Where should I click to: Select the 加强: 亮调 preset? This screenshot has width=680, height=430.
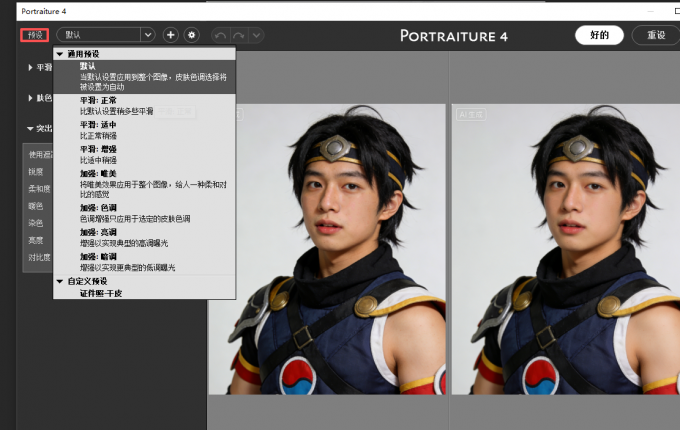pos(144,237)
